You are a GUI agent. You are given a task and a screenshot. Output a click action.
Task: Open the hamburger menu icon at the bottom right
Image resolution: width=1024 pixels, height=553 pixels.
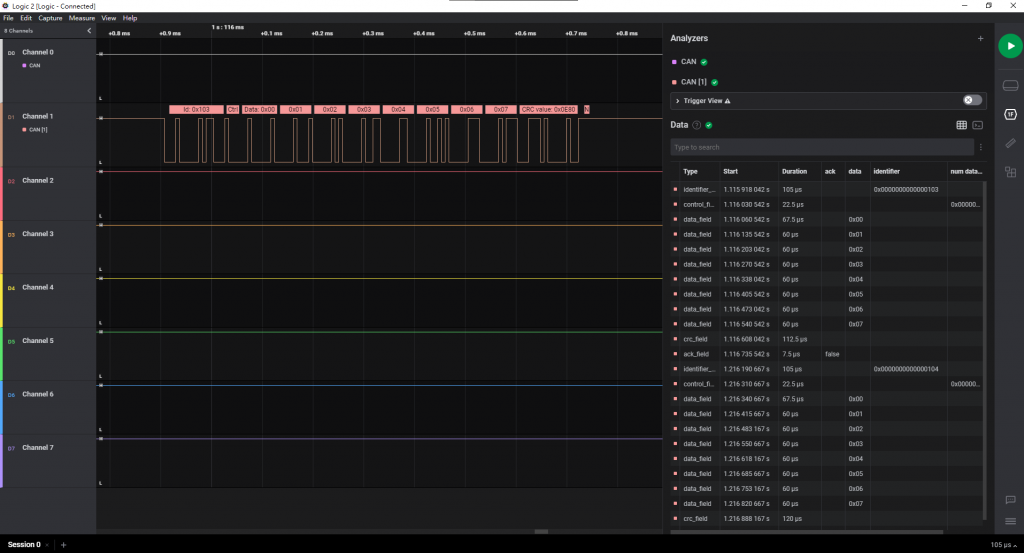[1010, 521]
